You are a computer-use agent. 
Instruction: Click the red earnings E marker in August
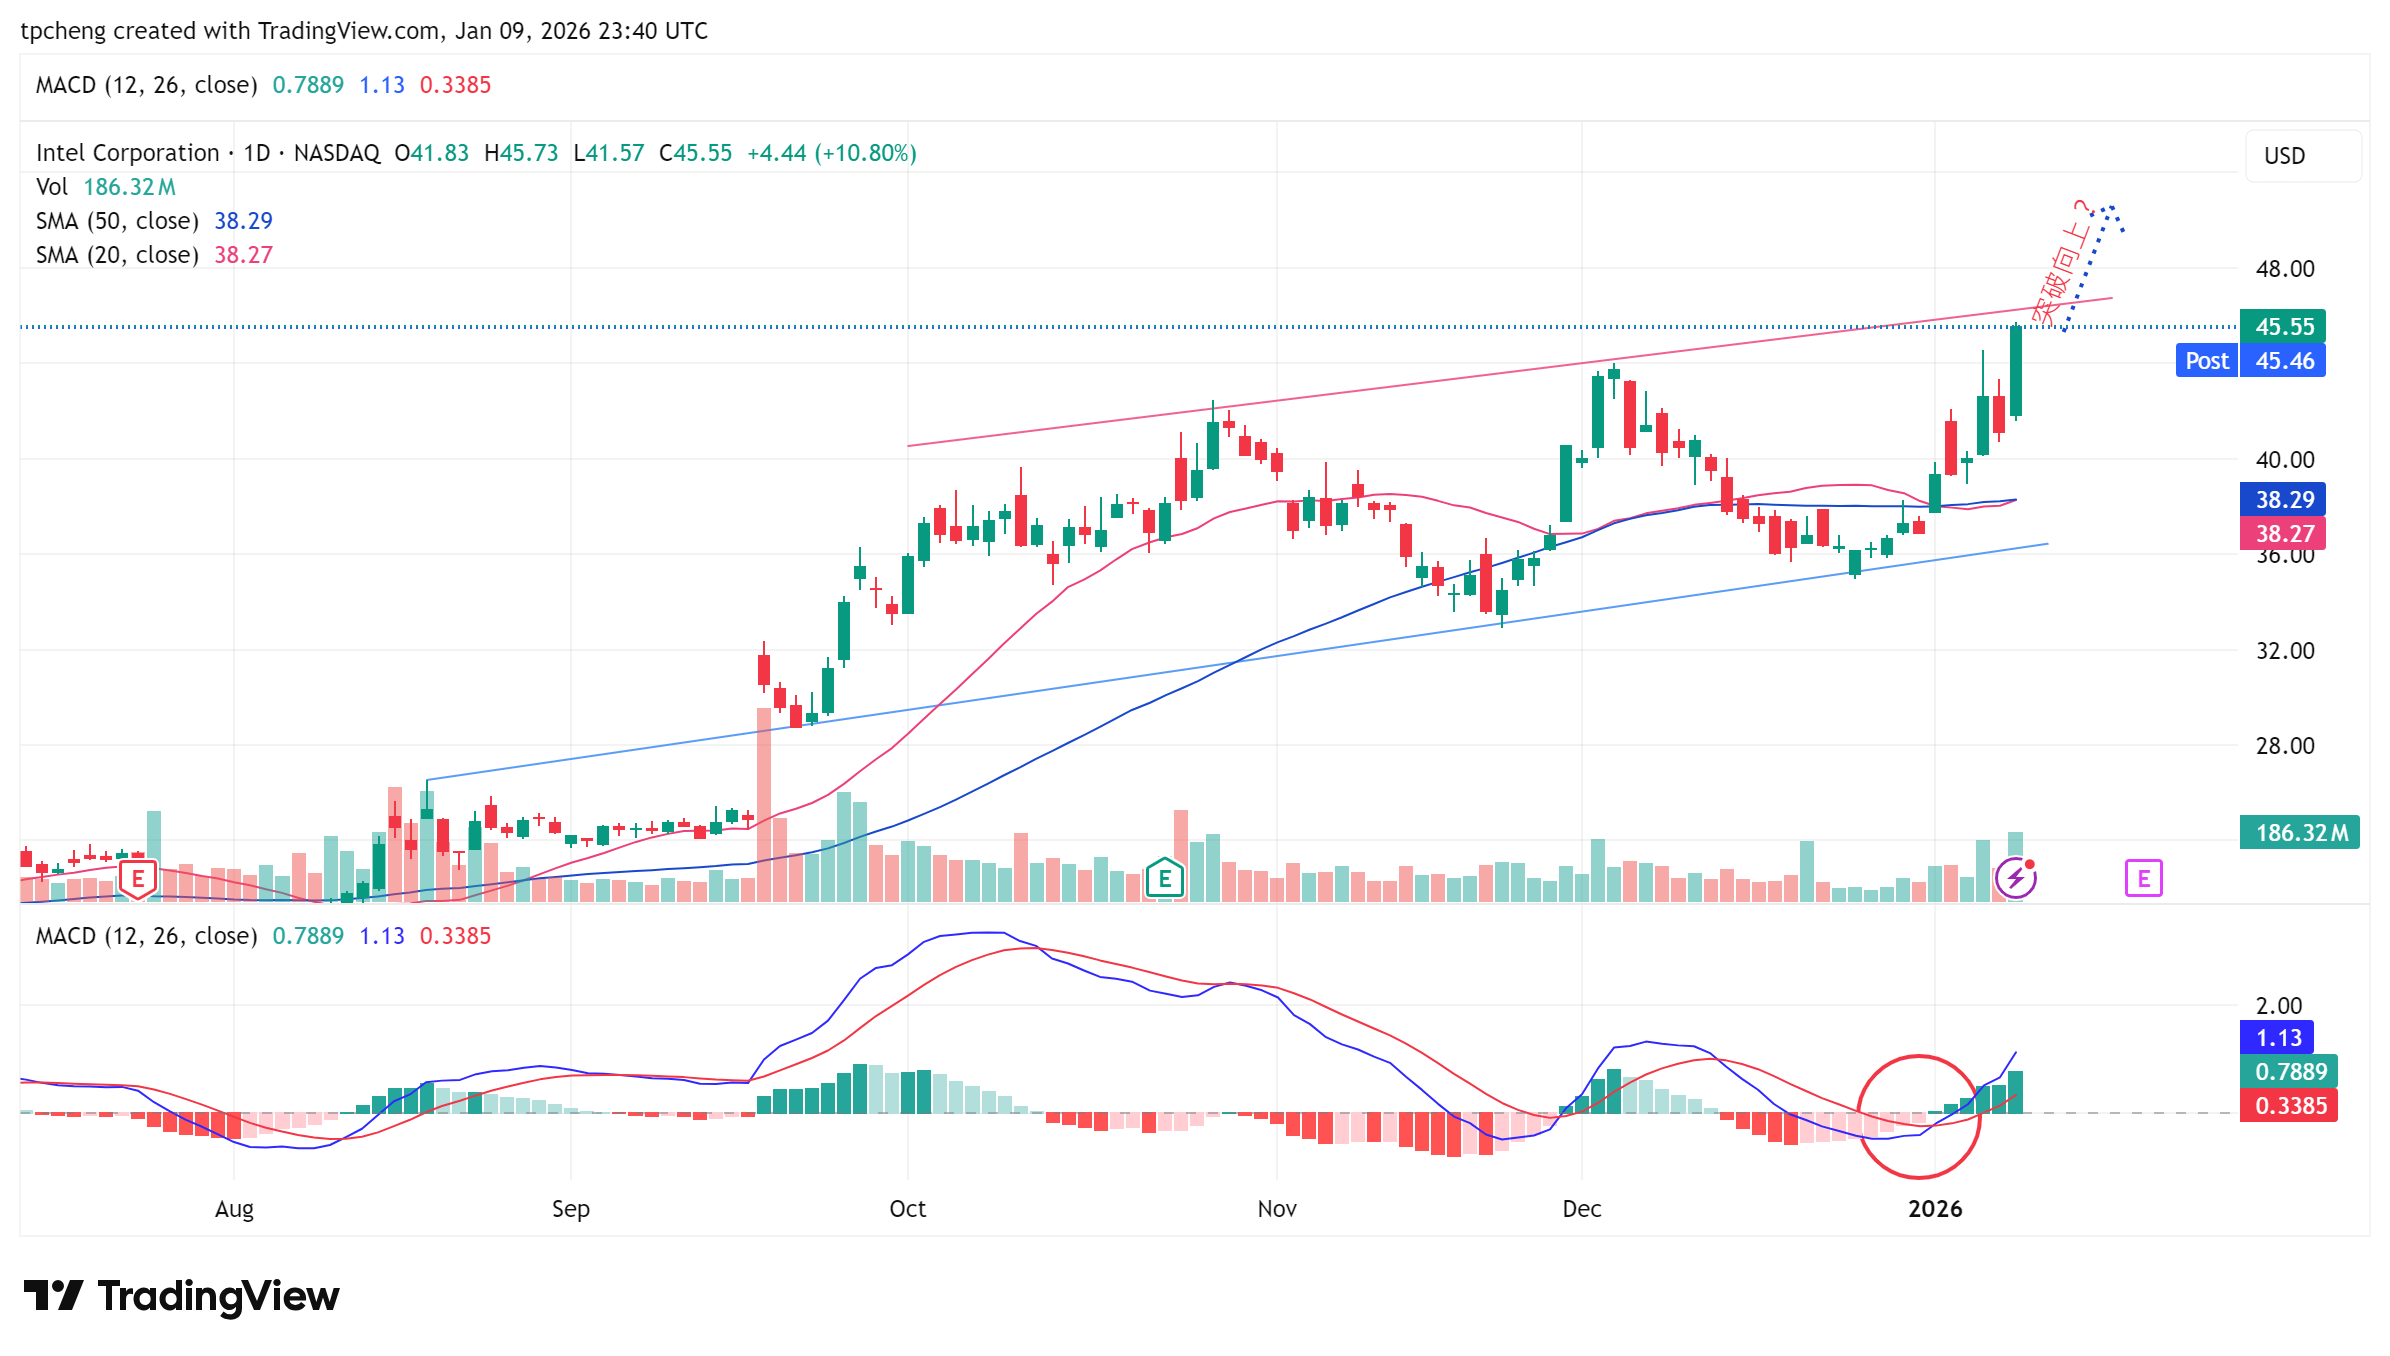pyautogui.click(x=138, y=879)
